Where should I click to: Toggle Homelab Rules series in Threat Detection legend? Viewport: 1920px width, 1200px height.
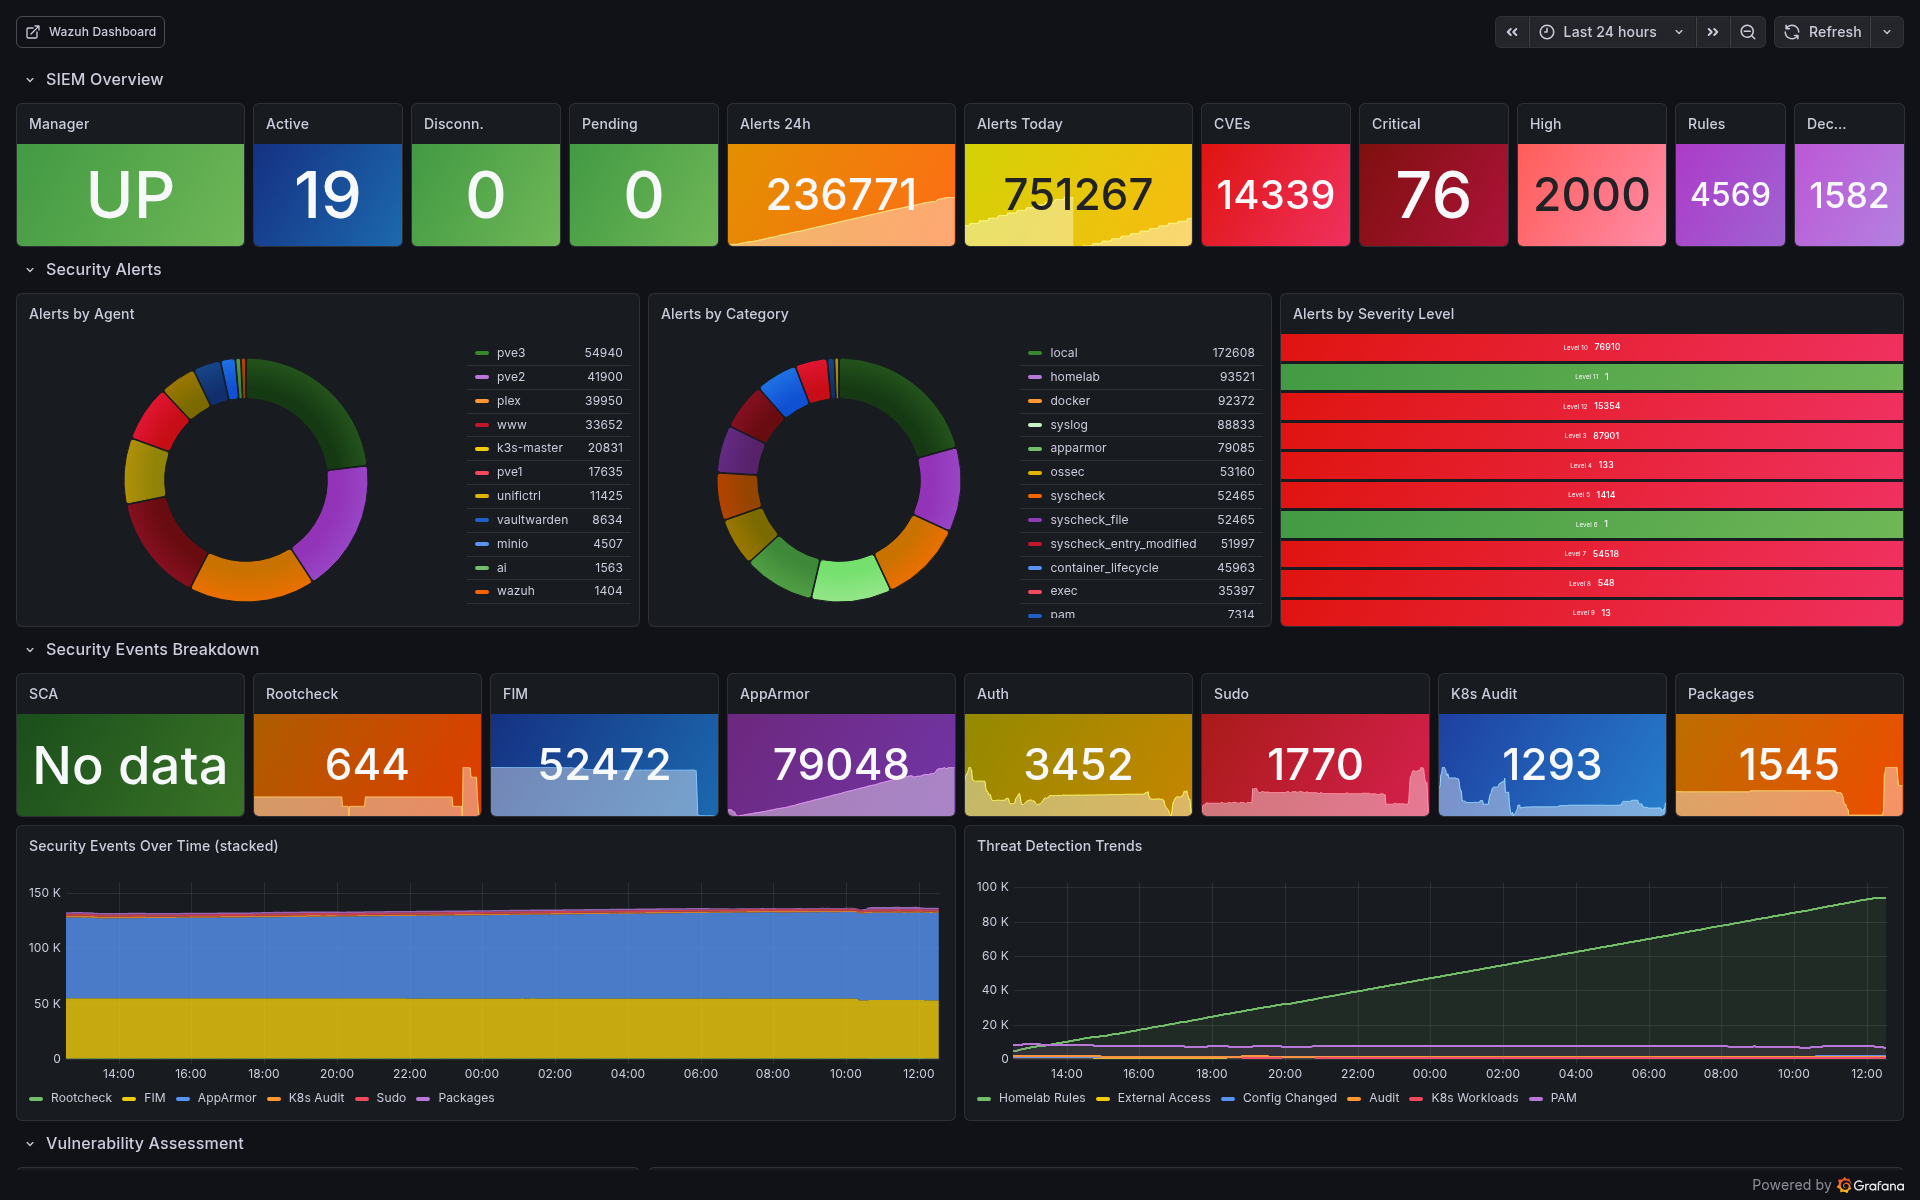point(1041,1098)
